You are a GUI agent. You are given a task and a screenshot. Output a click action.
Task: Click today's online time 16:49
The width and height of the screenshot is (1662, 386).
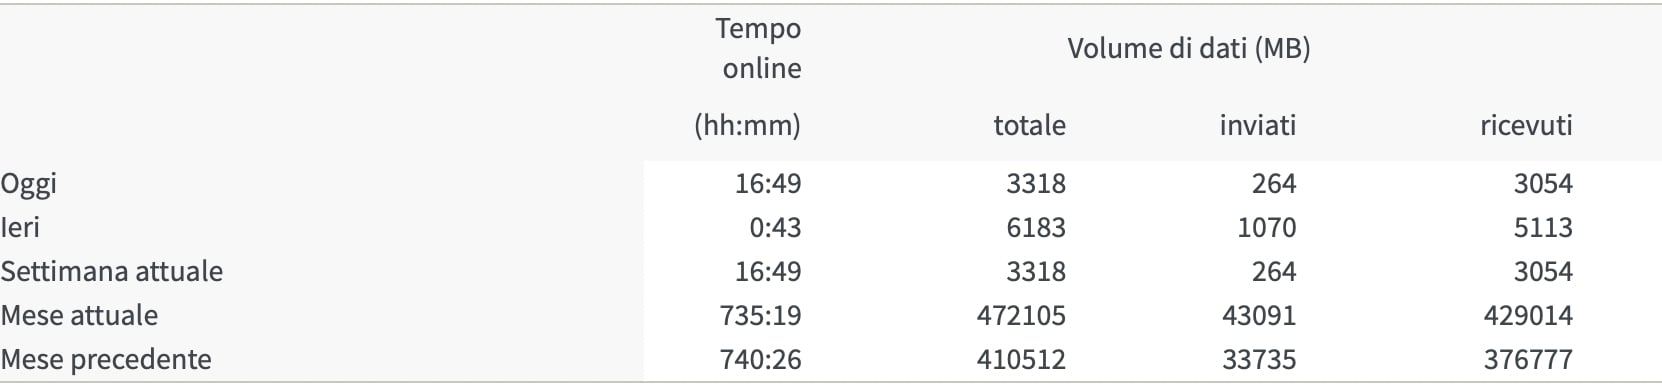768,183
